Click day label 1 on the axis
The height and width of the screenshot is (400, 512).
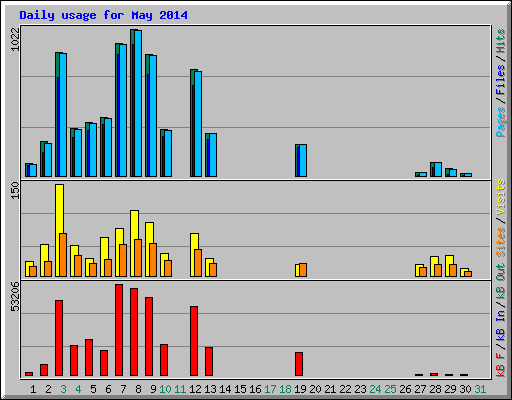(x=33, y=389)
